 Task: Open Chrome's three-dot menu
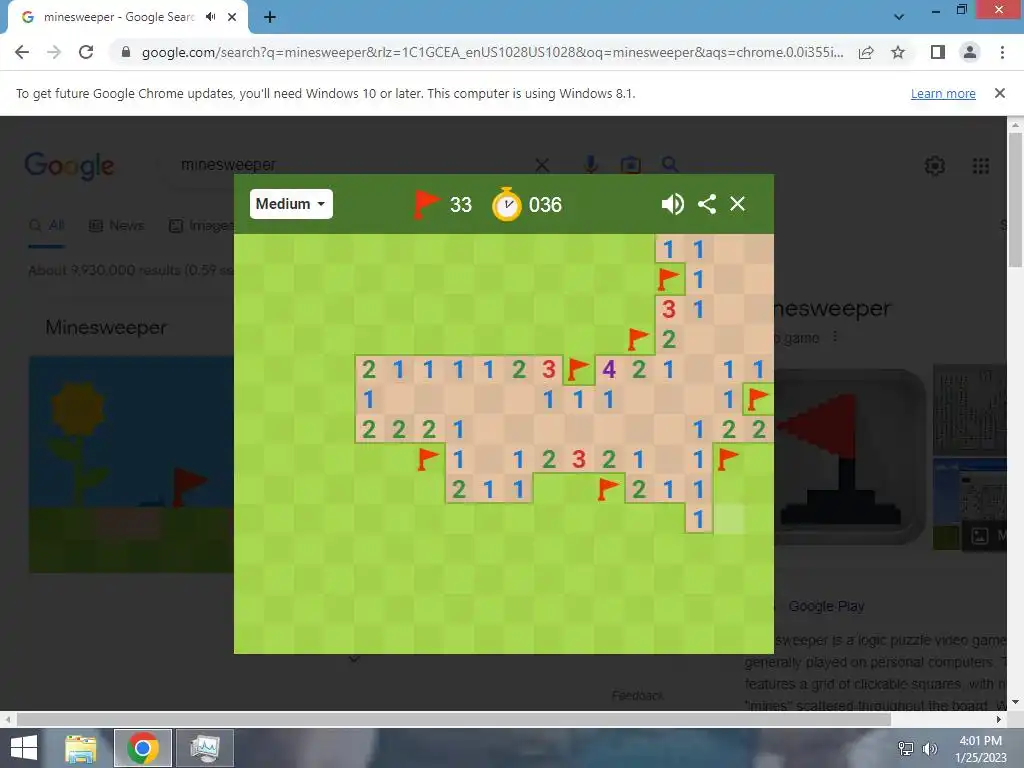pos(1002,52)
